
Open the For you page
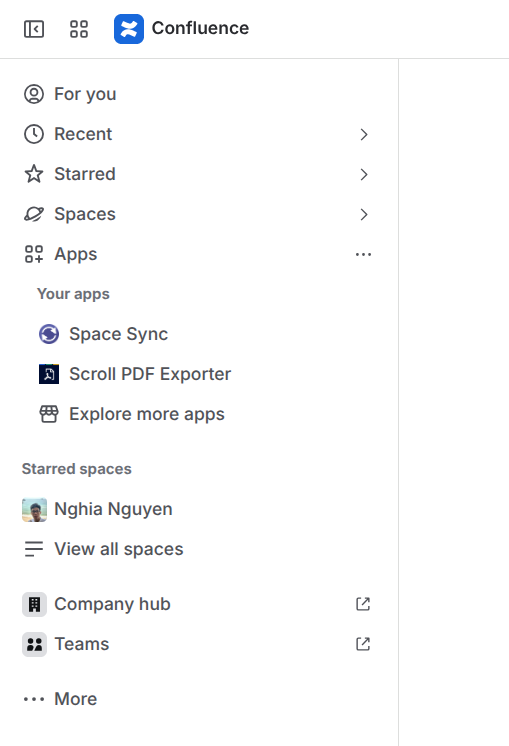[199, 94]
